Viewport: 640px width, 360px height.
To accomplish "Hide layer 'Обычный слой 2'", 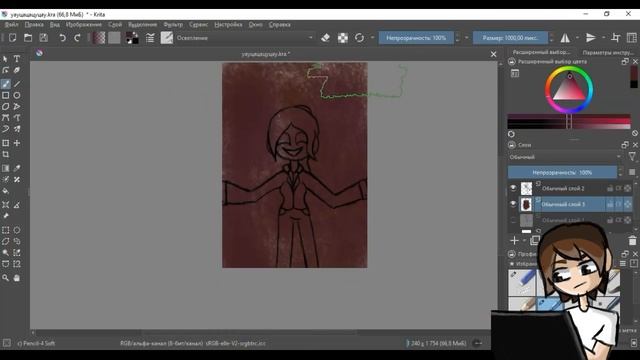I will [x=513, y=188].
